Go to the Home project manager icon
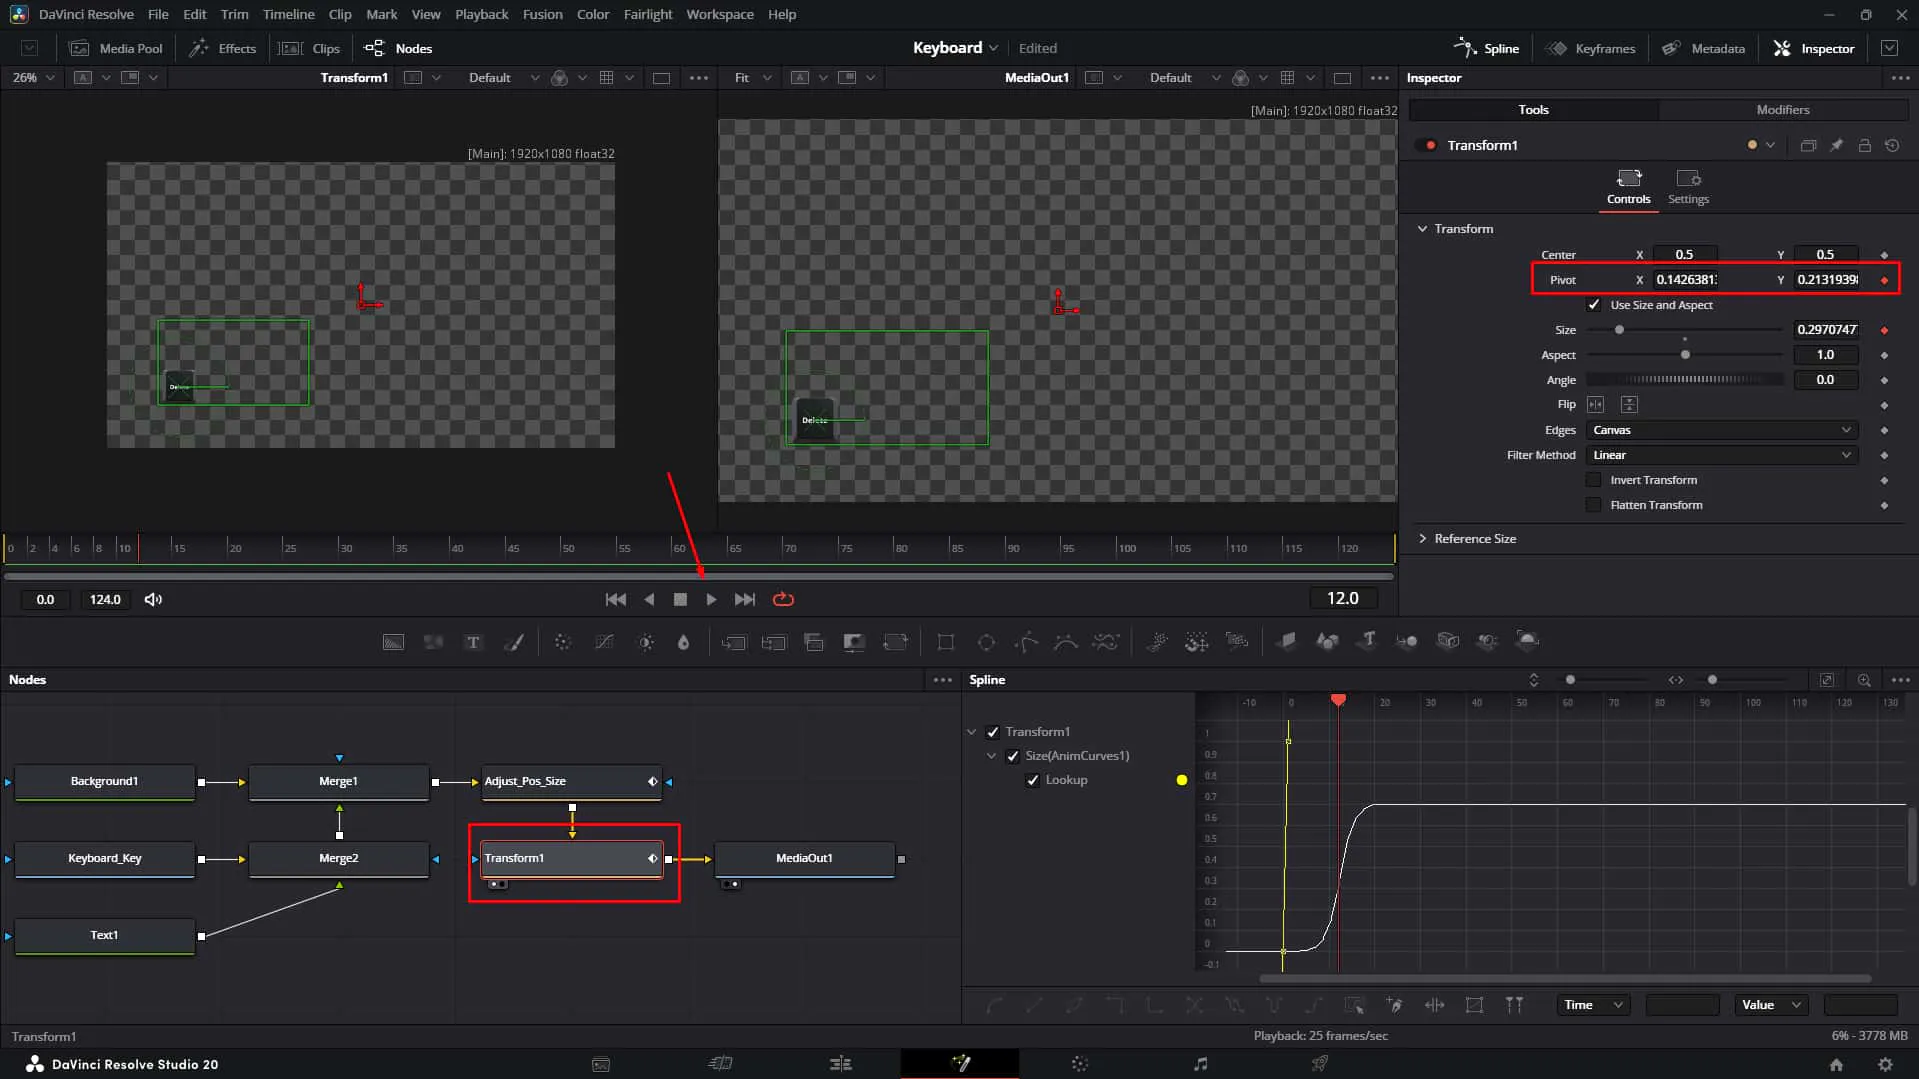 pos(1836,1064)
